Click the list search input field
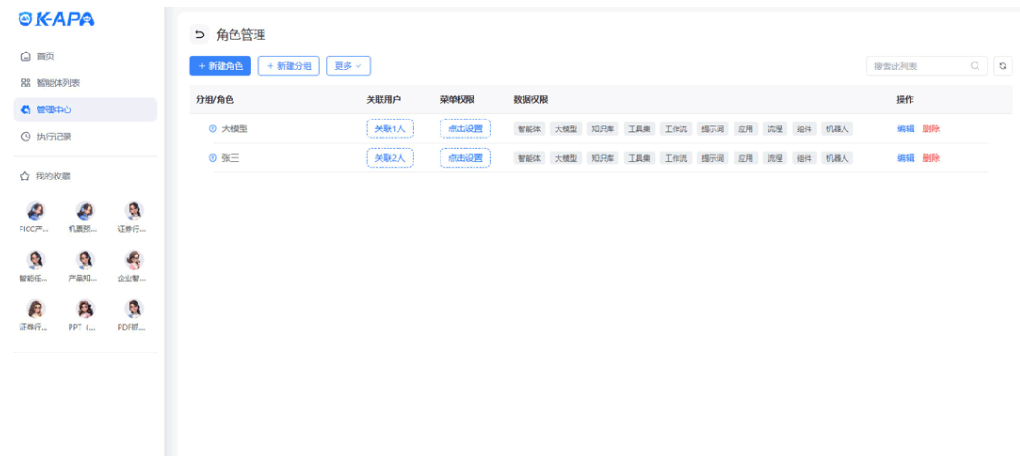This screenshot has width=1020, height=456. (915, 66)
